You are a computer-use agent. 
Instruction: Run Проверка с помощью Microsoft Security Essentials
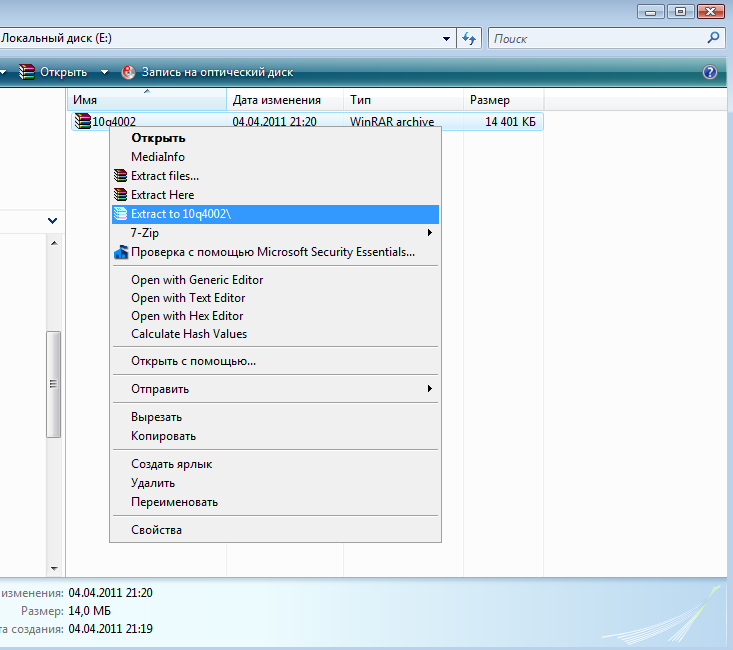(x=275, y=252)
